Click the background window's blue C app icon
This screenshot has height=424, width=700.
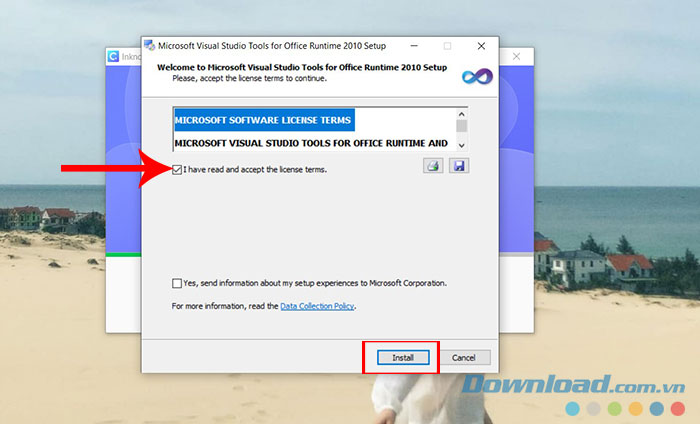click(x=114, y=57)
